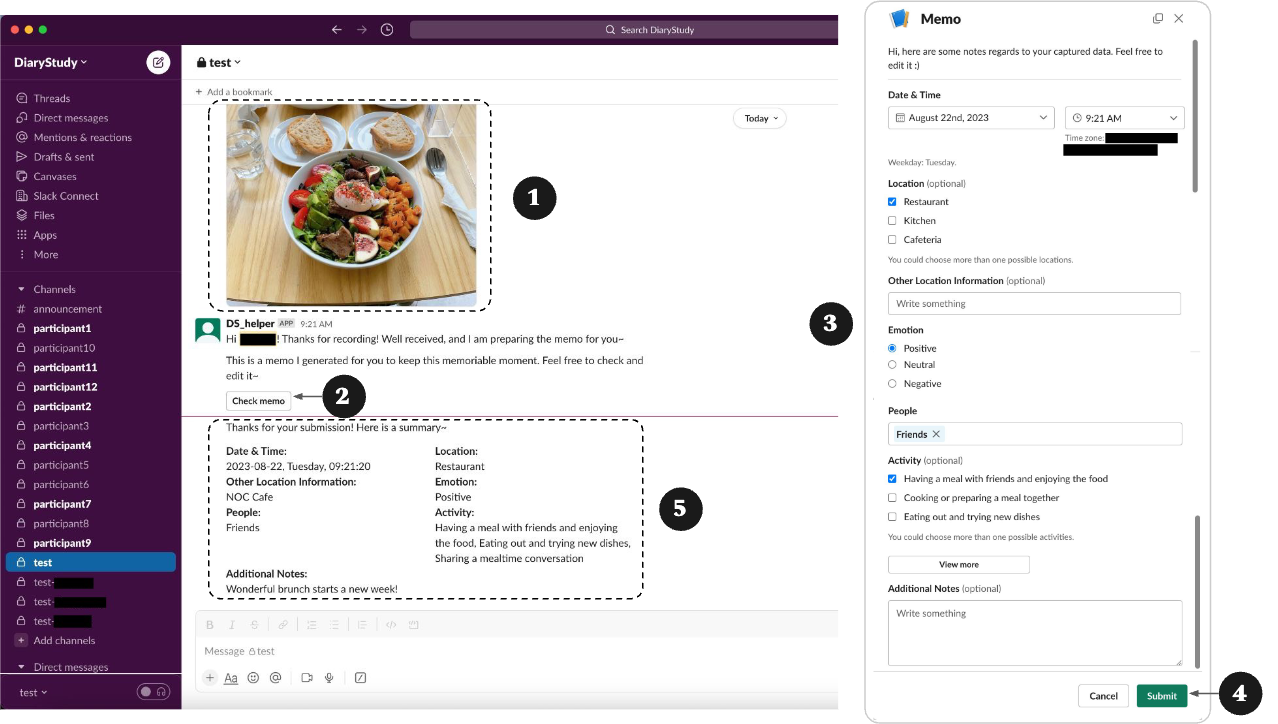This screenshot has width=1278, height=724.
Task: Open Slack Connect in sidebar
Action: click(x=65, y=196)
